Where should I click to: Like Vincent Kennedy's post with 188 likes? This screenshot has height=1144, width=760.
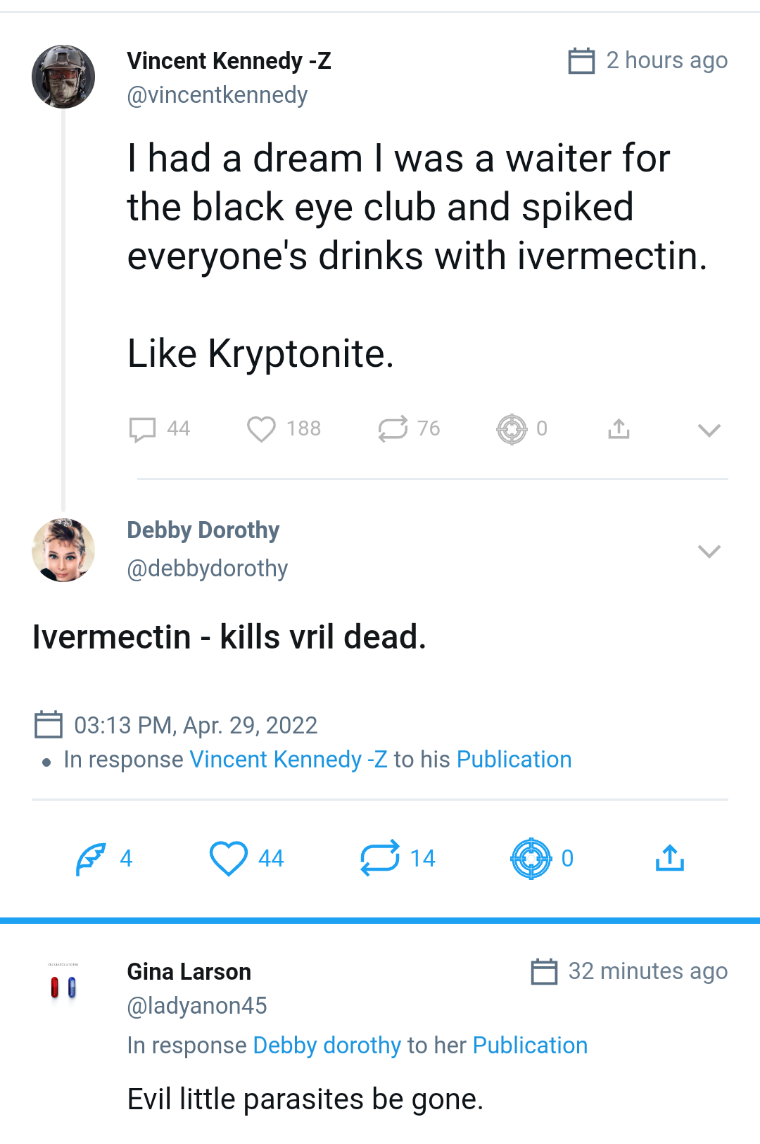click(261, 429)
